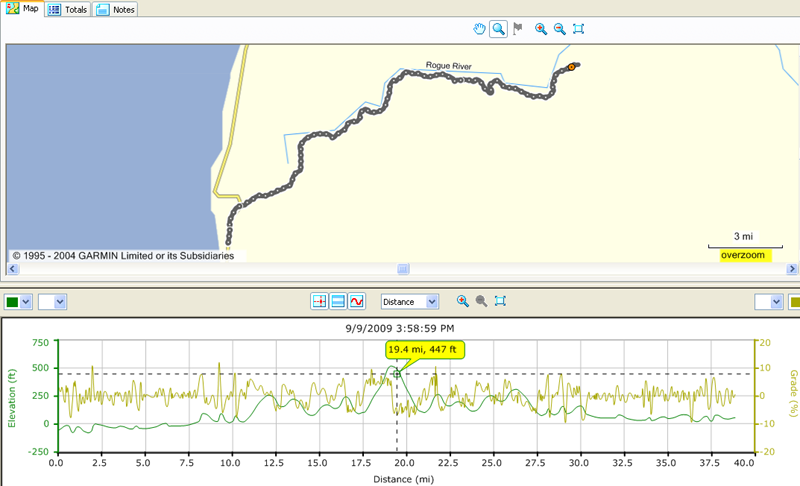Click scroll left arrow of map scrollbar
Image resolution: width=800 pixels, height=486 pixels.
tap(13, 269)
